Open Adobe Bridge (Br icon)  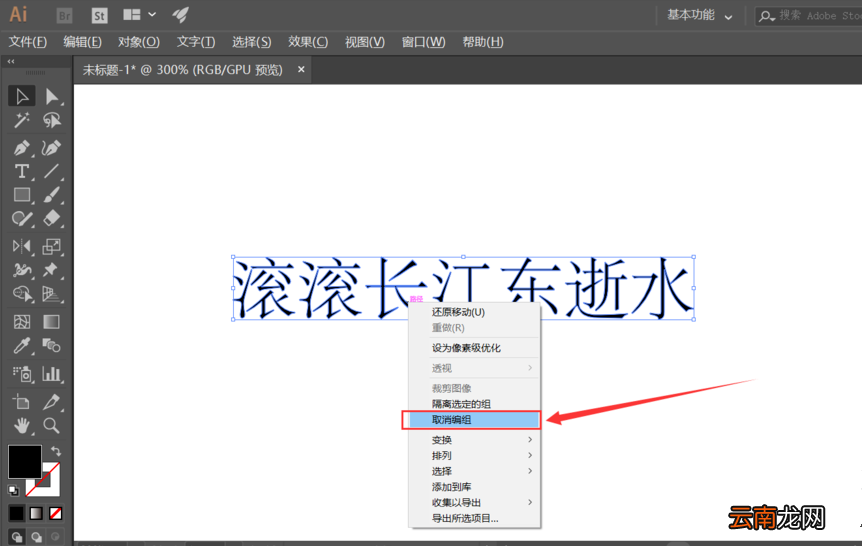pyautogui.click(x=64, y=15)
